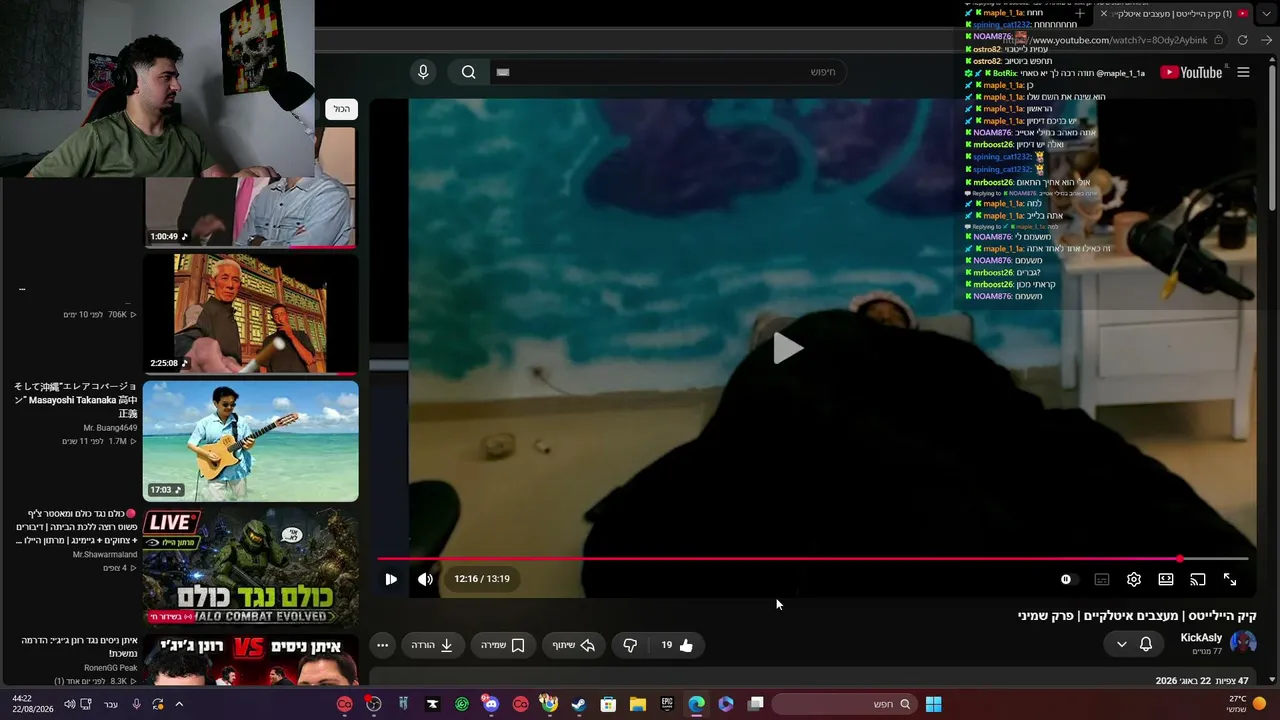Click the YouTube search magnifier button

468,72
